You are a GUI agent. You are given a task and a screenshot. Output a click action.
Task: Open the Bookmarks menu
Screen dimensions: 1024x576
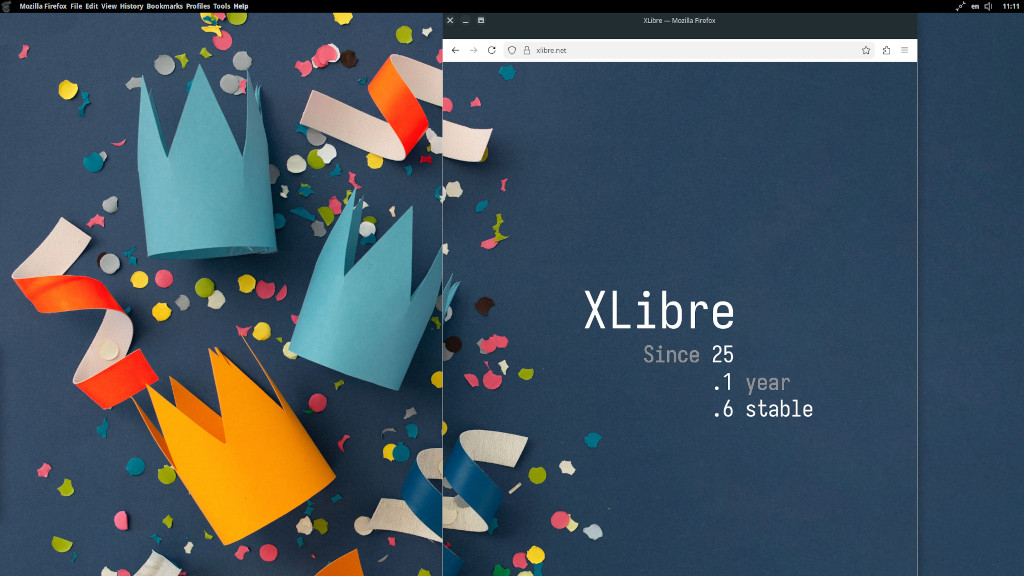tap(165, 7)
